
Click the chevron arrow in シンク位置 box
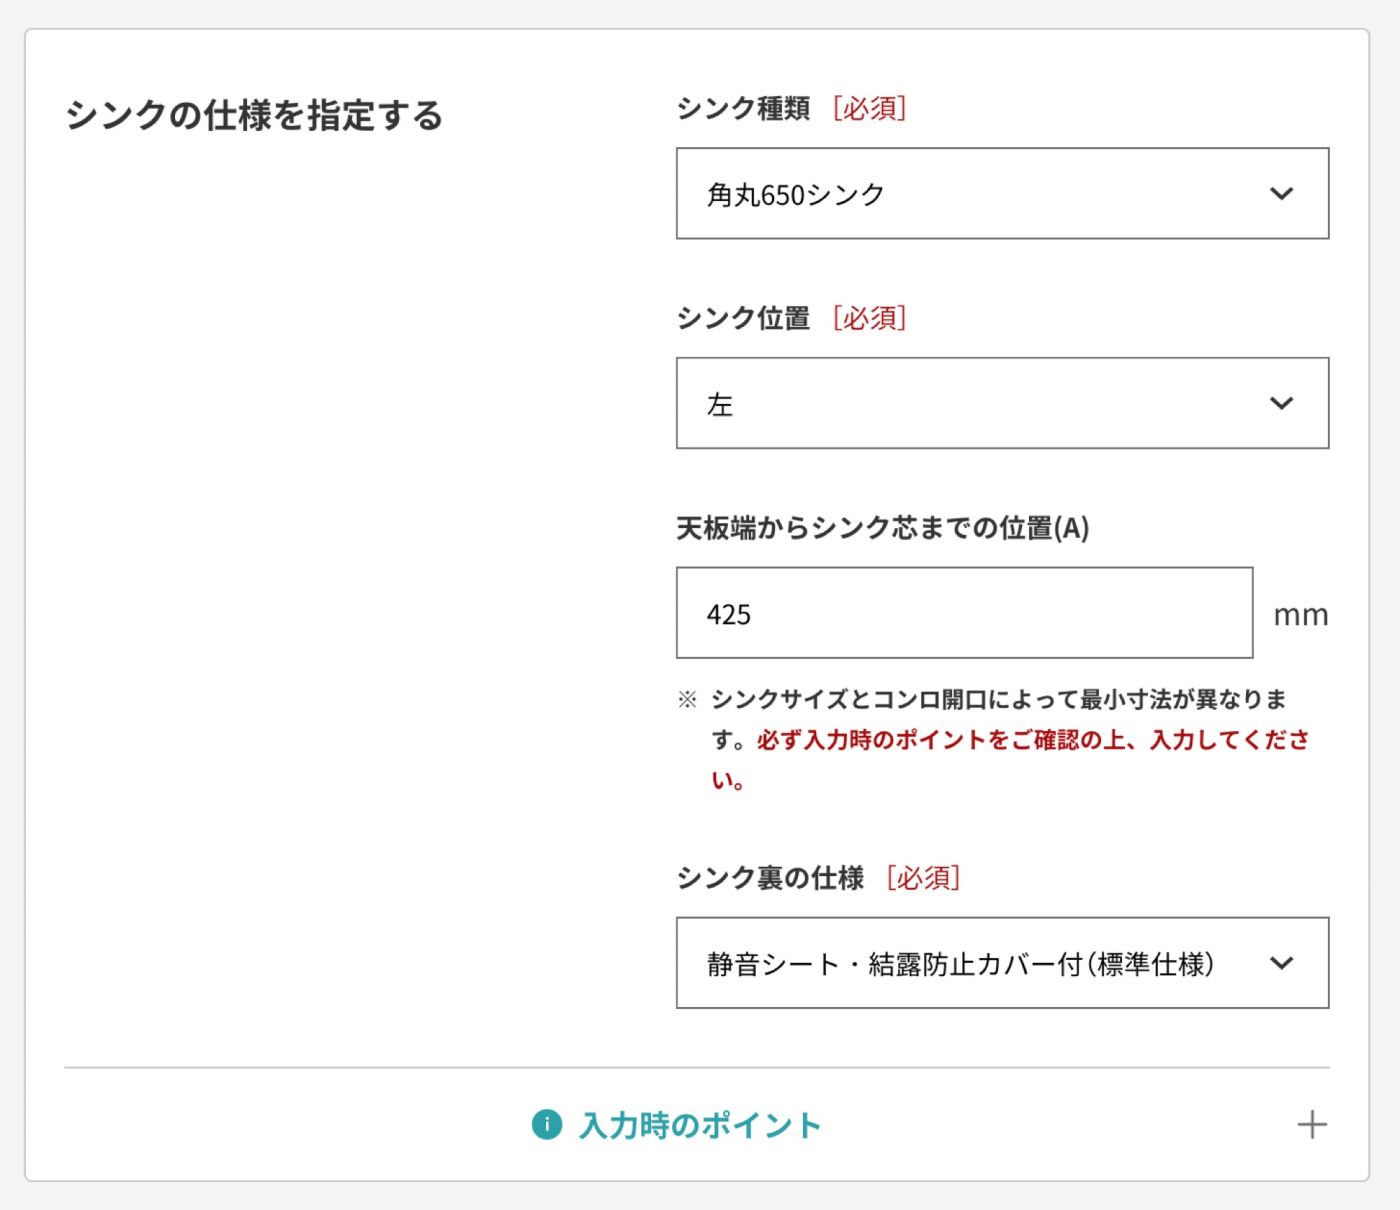(1281, 404)
